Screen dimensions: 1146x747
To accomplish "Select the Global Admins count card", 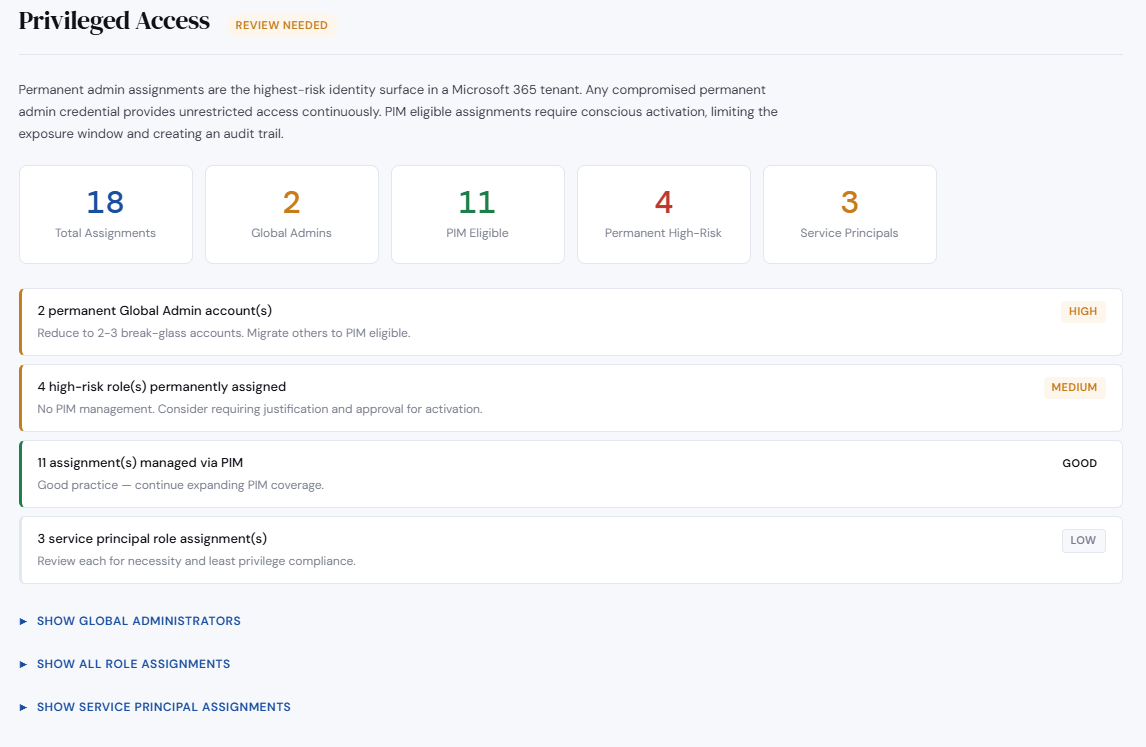I will [x=291, y=214].
